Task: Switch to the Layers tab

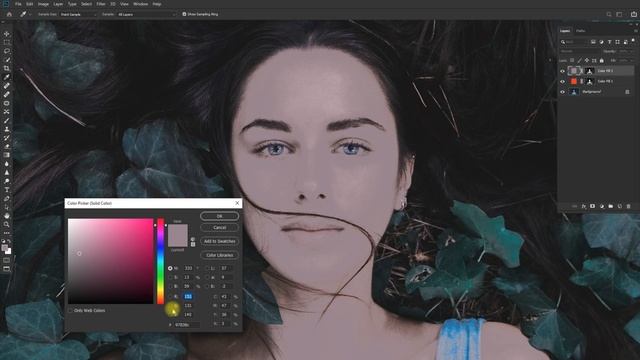Action: [x=565, y=31]
